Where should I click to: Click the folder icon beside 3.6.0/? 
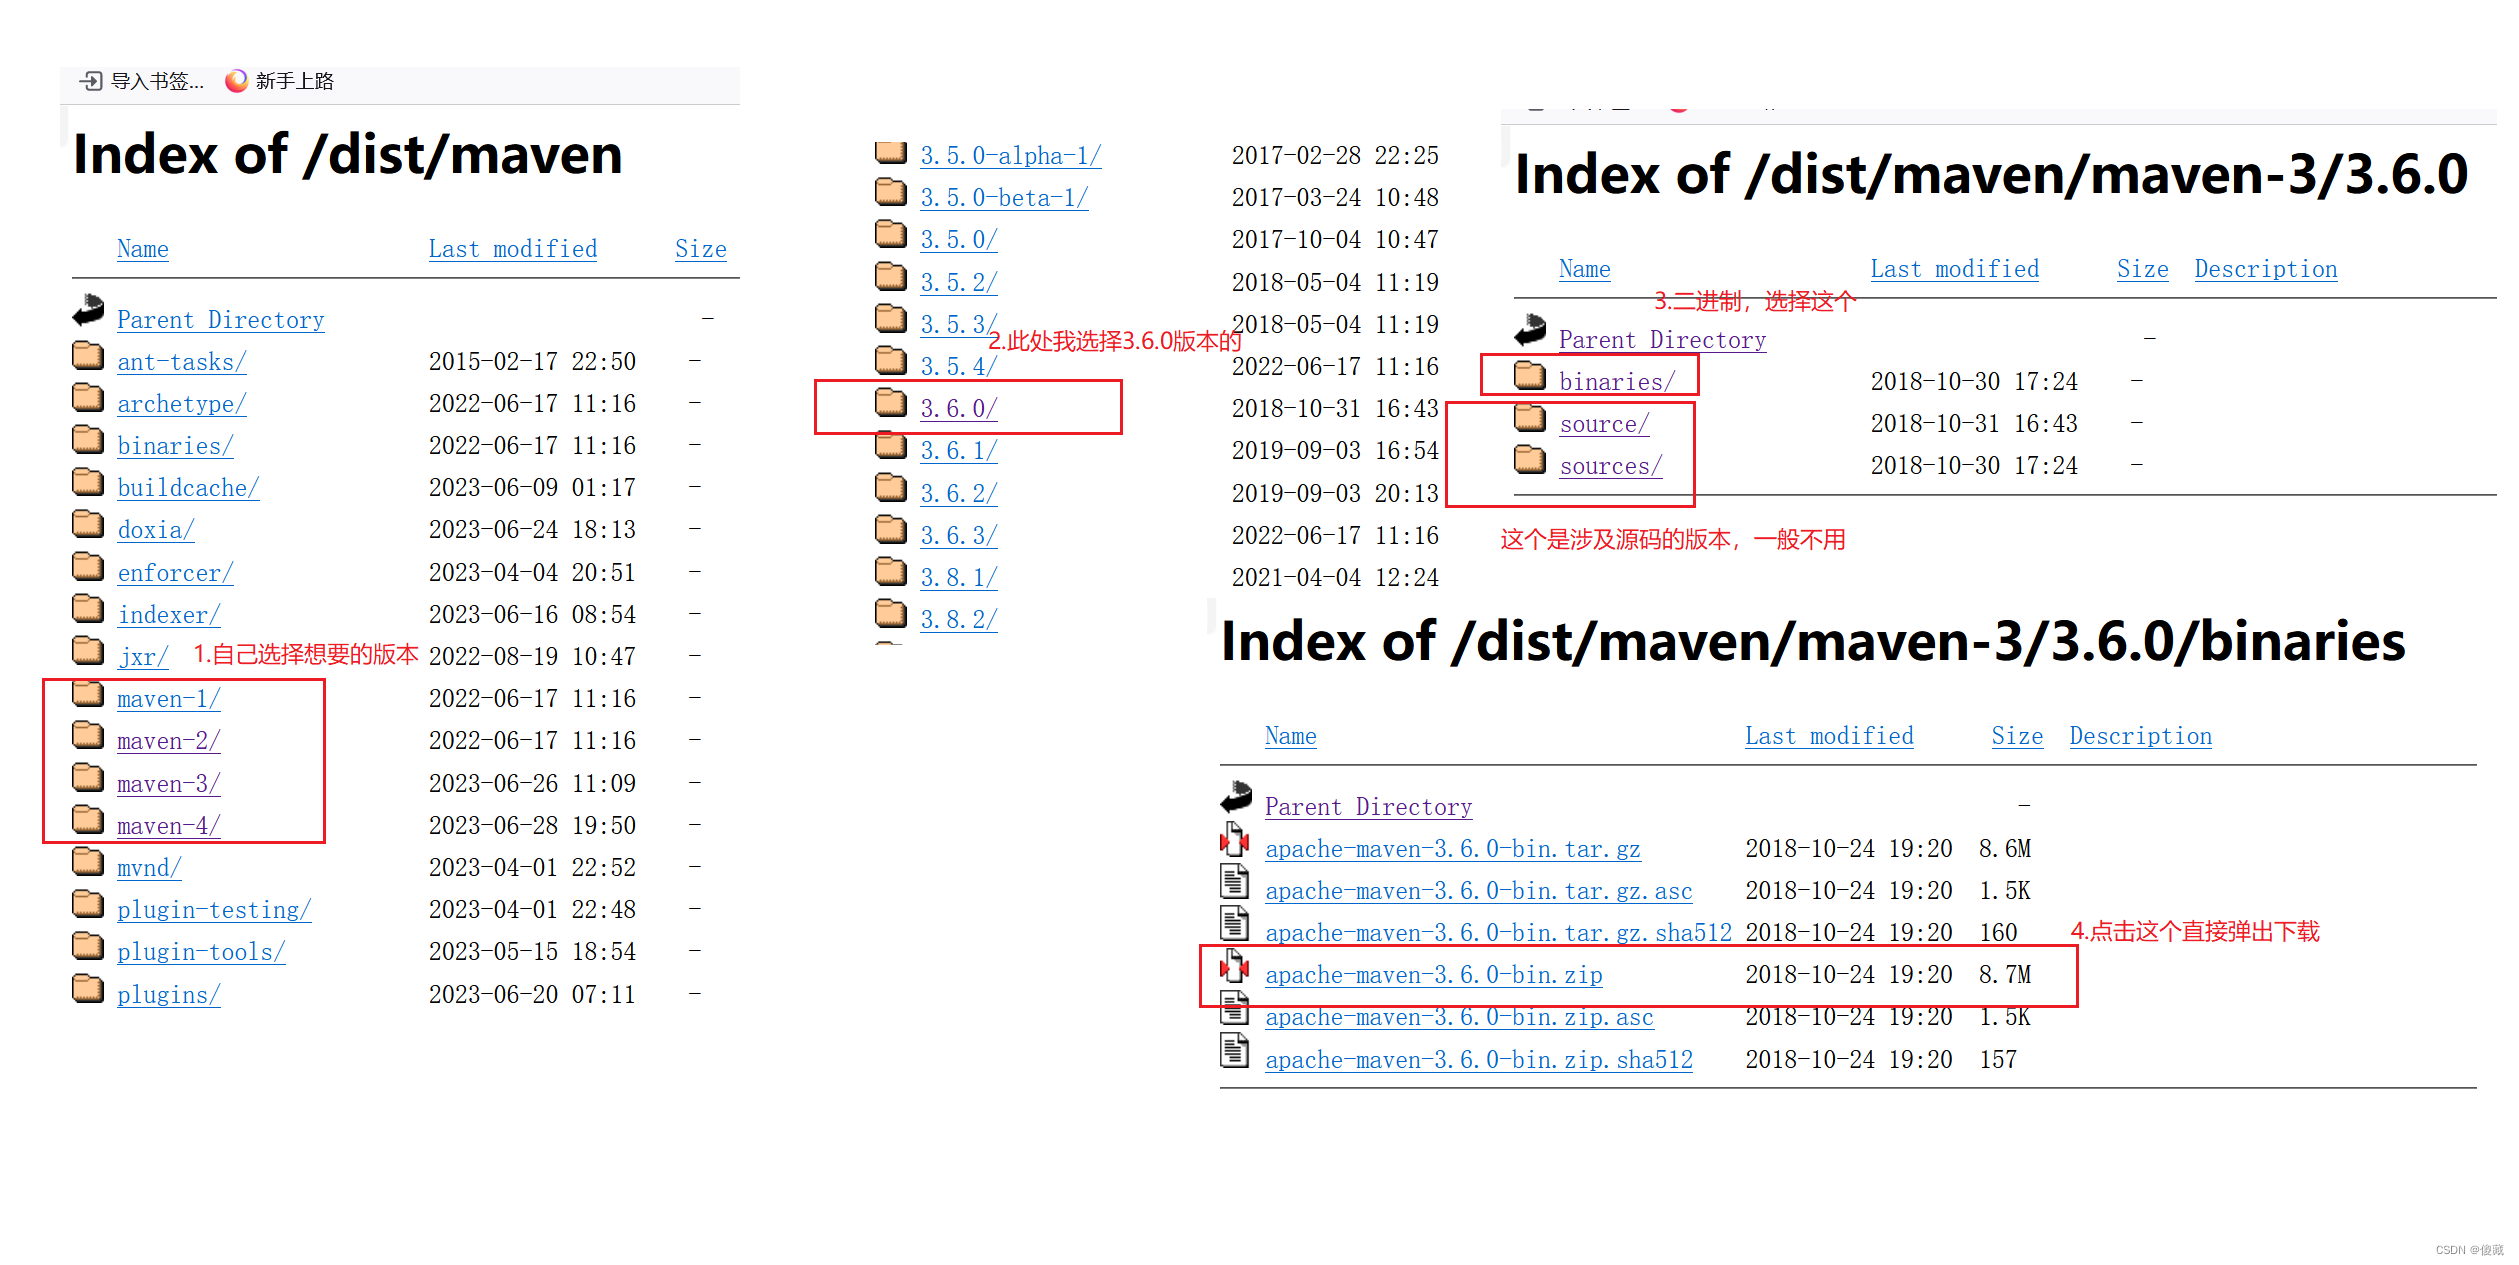(x=891, y=403)
